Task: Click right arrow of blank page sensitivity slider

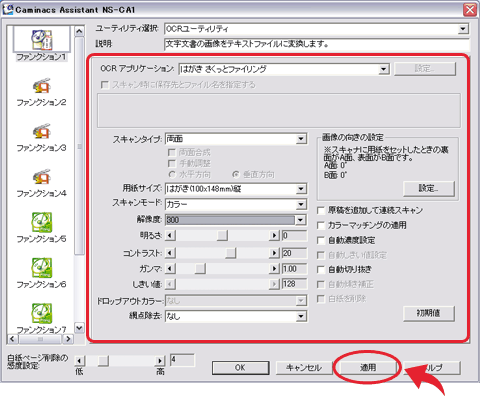Action: (x=160, y=361)
